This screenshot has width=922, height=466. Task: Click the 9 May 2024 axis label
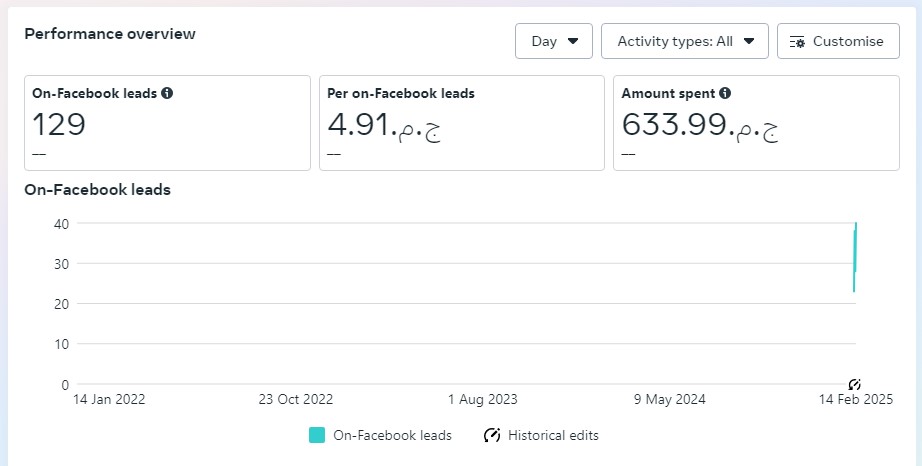coord(670,400)
